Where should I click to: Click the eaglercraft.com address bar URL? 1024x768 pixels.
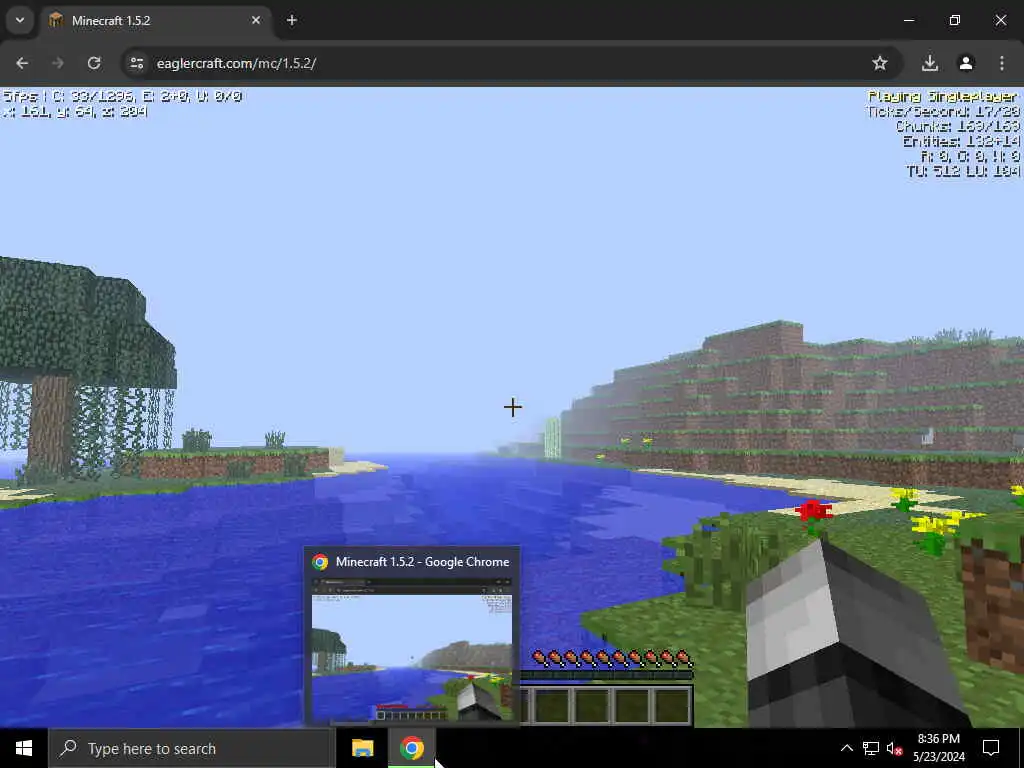tap(236, 63)
